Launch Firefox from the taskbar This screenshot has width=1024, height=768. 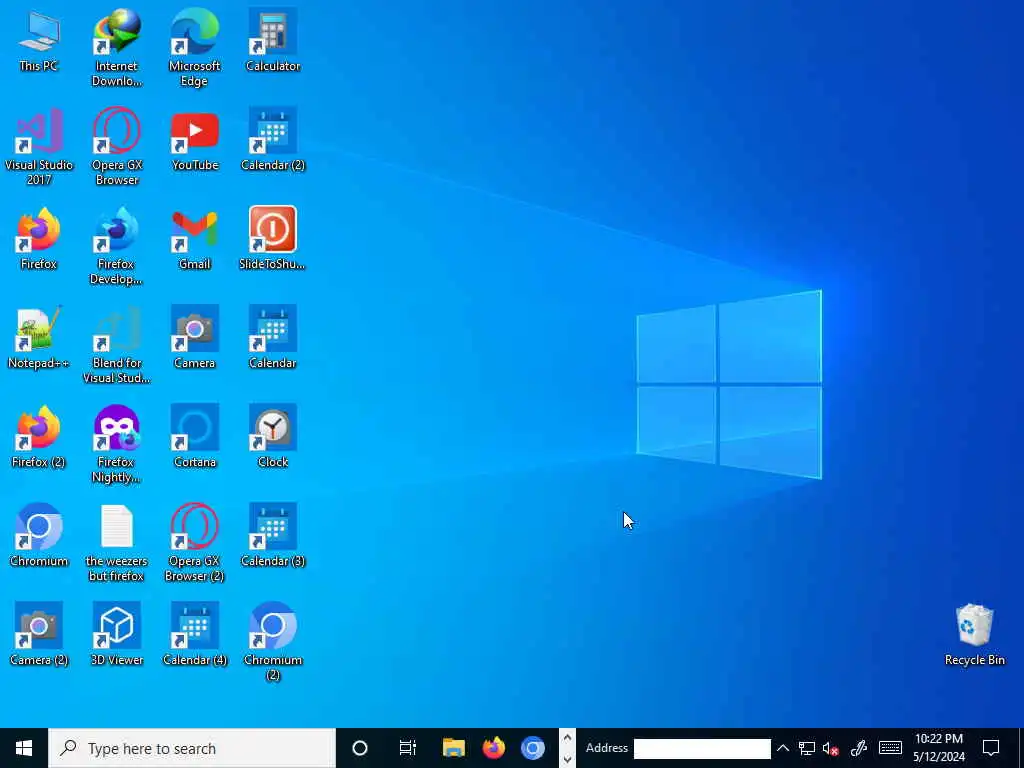click(494, 748)
